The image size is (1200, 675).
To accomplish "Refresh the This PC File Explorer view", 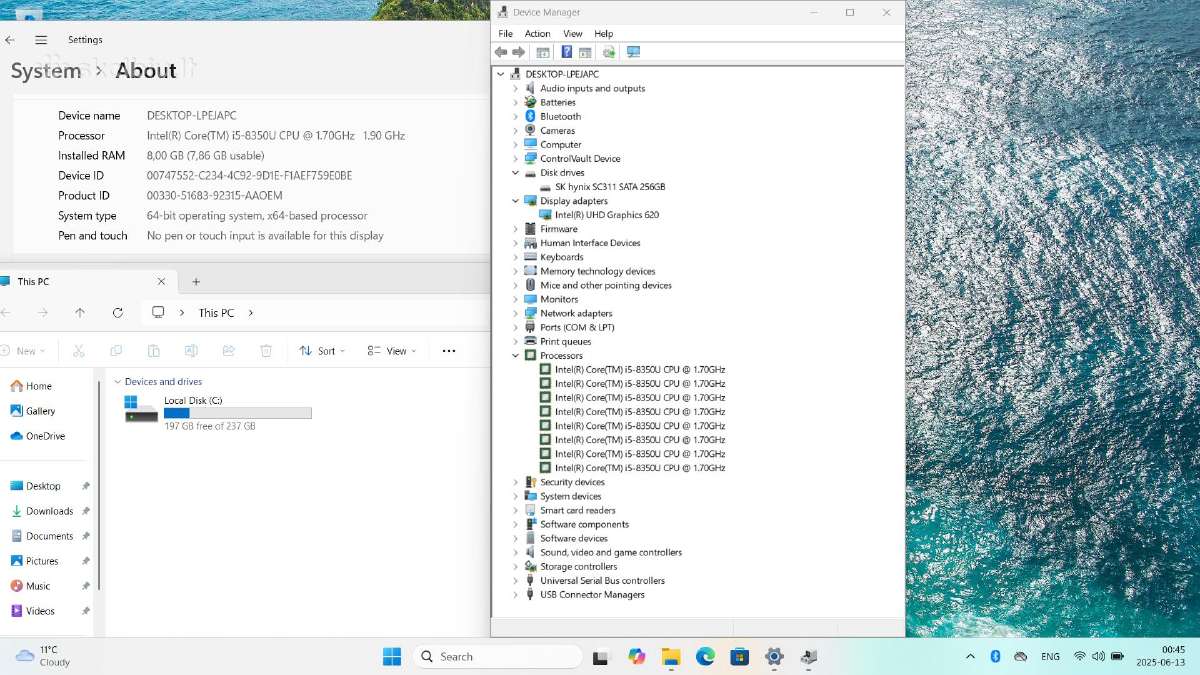I will (x=118, y=313).
